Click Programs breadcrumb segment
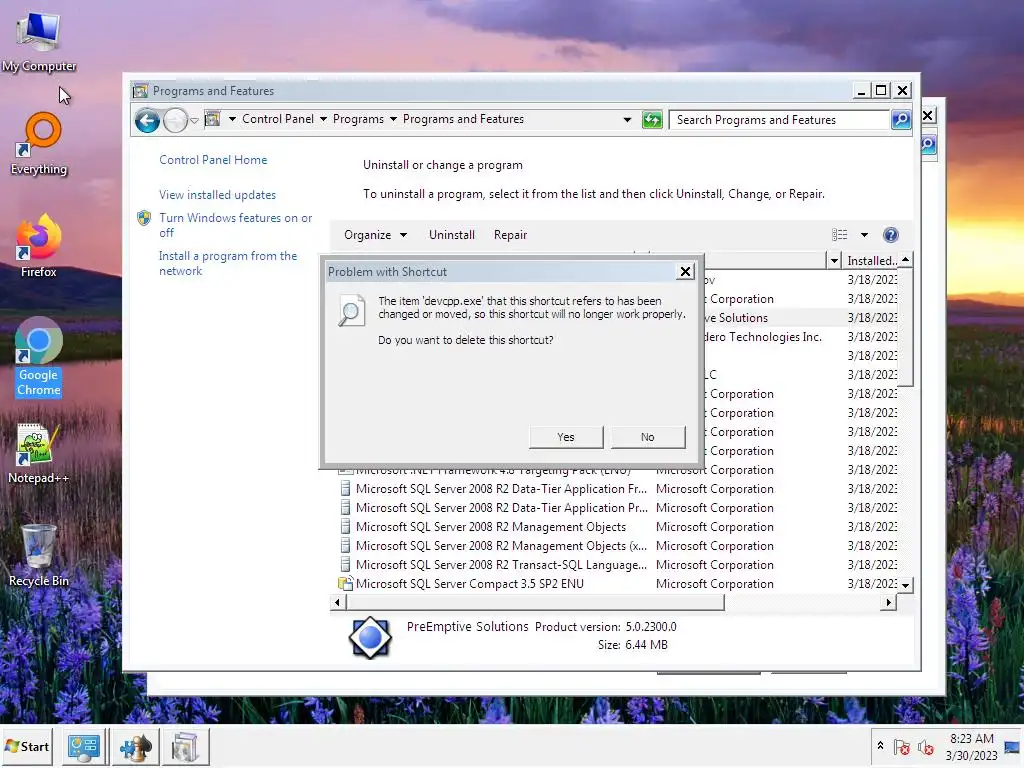This screenshot has height=768, width=1024. (x=358, y=119)
